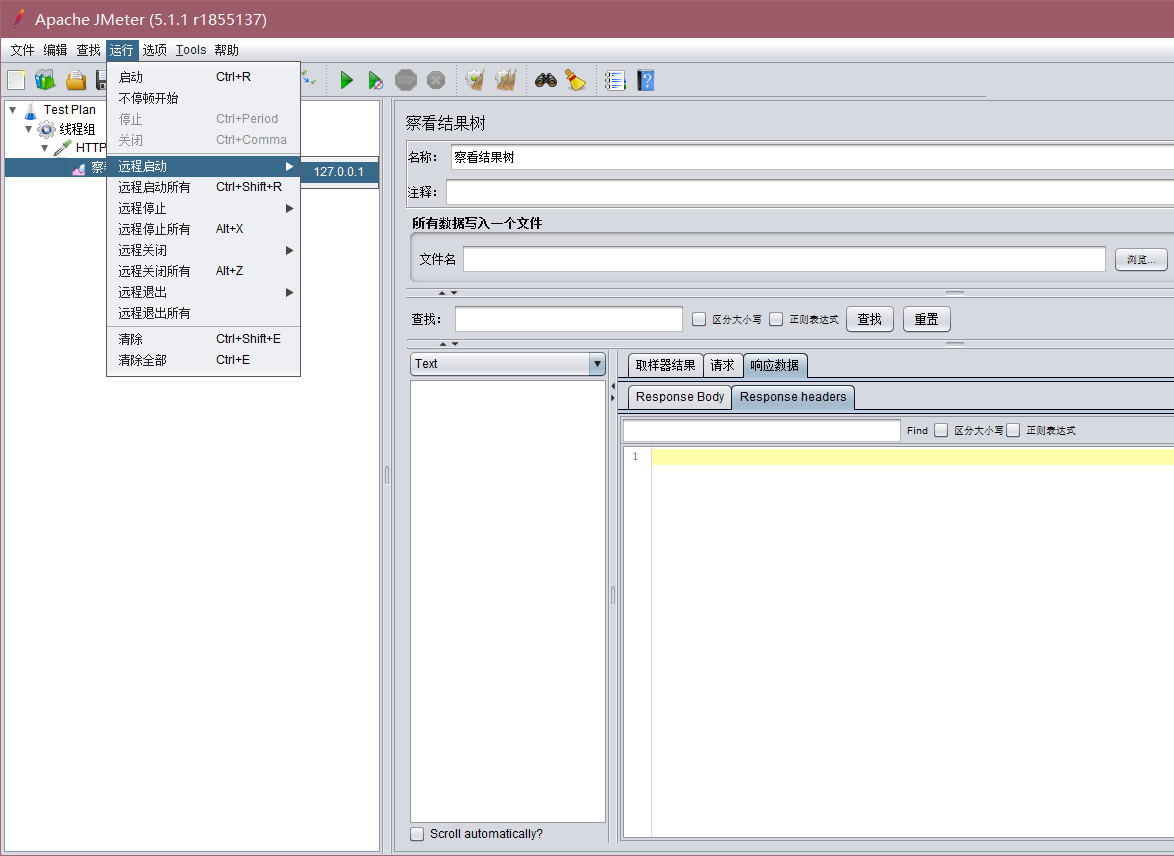Open the Templates toolbar icon

point(46,80)
